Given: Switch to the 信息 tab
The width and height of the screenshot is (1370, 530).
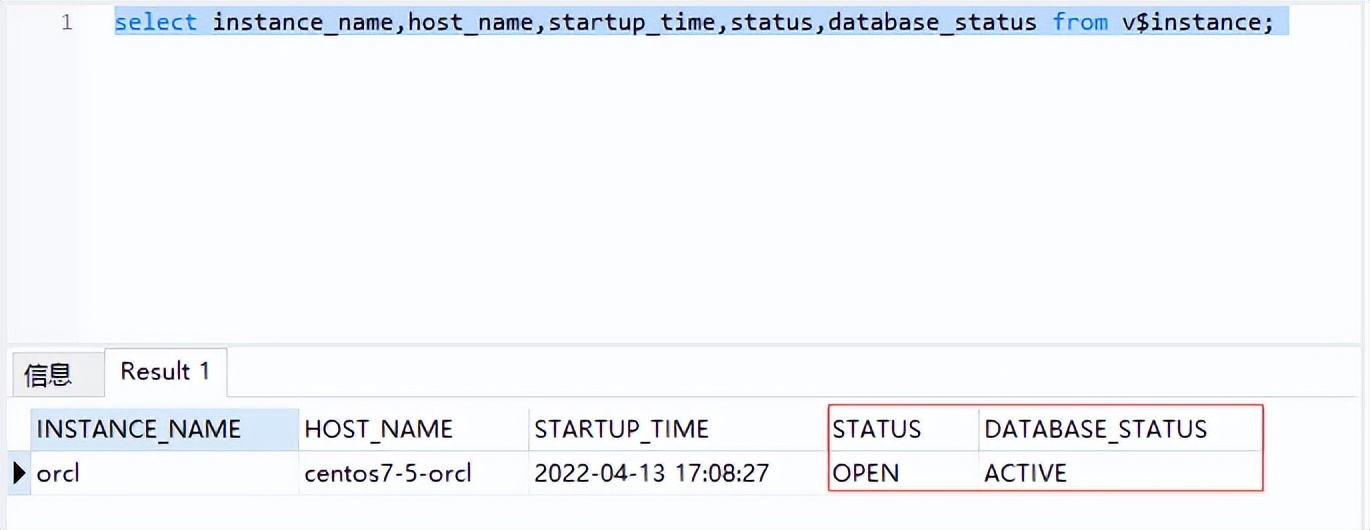Looking at the screenshot, I should tap(49, 375).
